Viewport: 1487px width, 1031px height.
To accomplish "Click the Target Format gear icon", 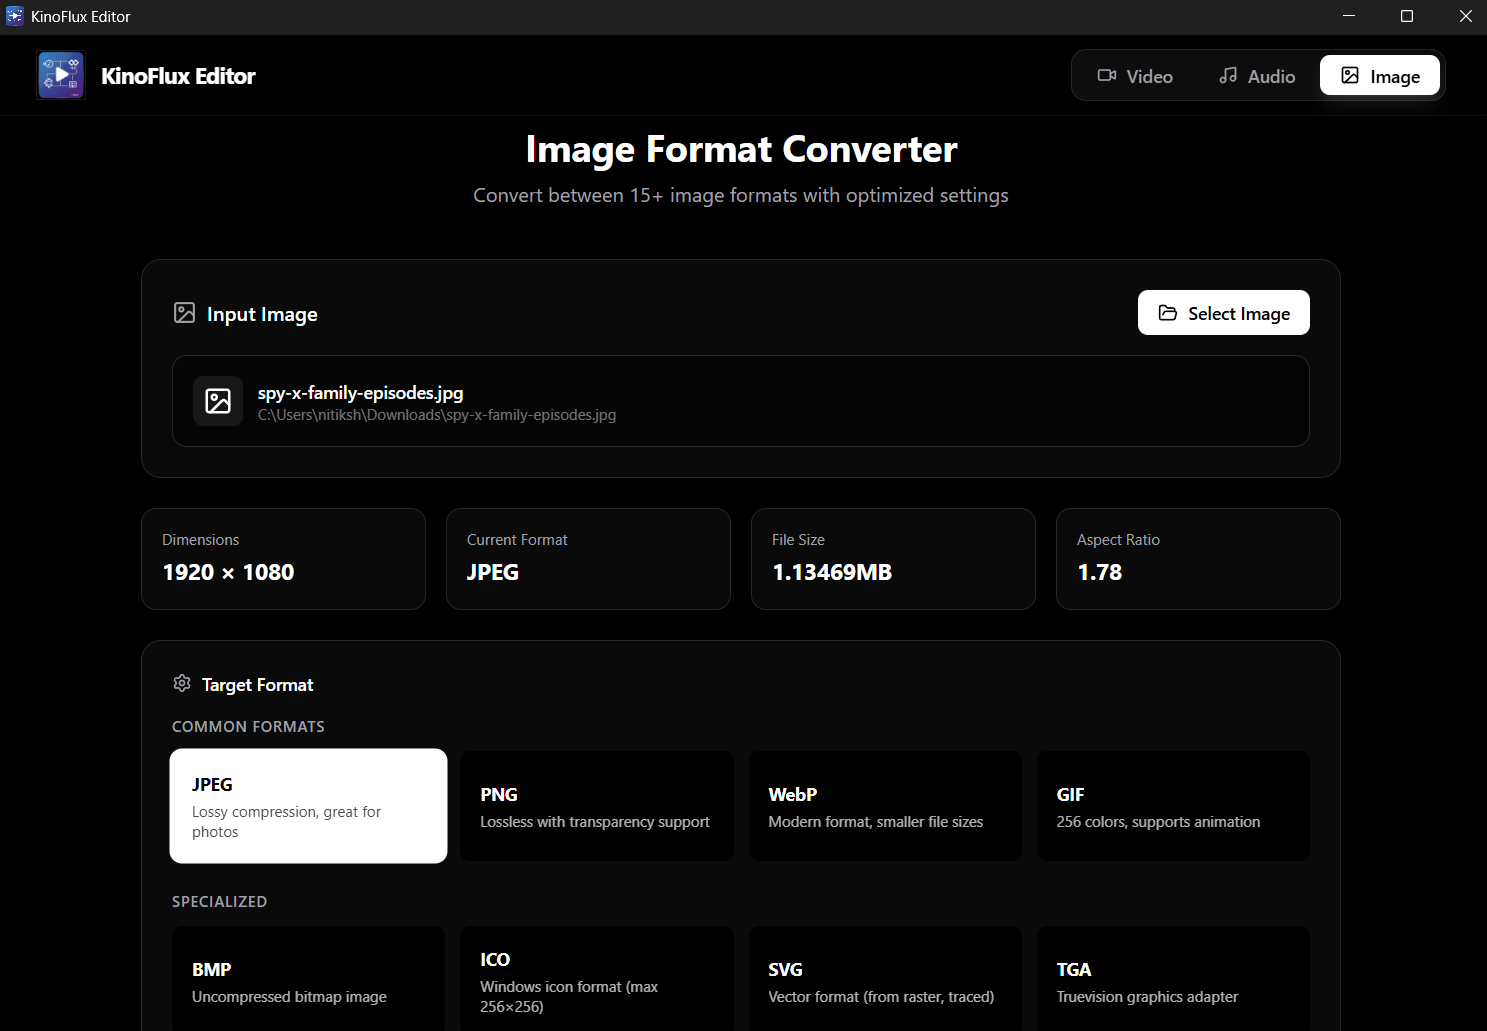I will [182, 684].
